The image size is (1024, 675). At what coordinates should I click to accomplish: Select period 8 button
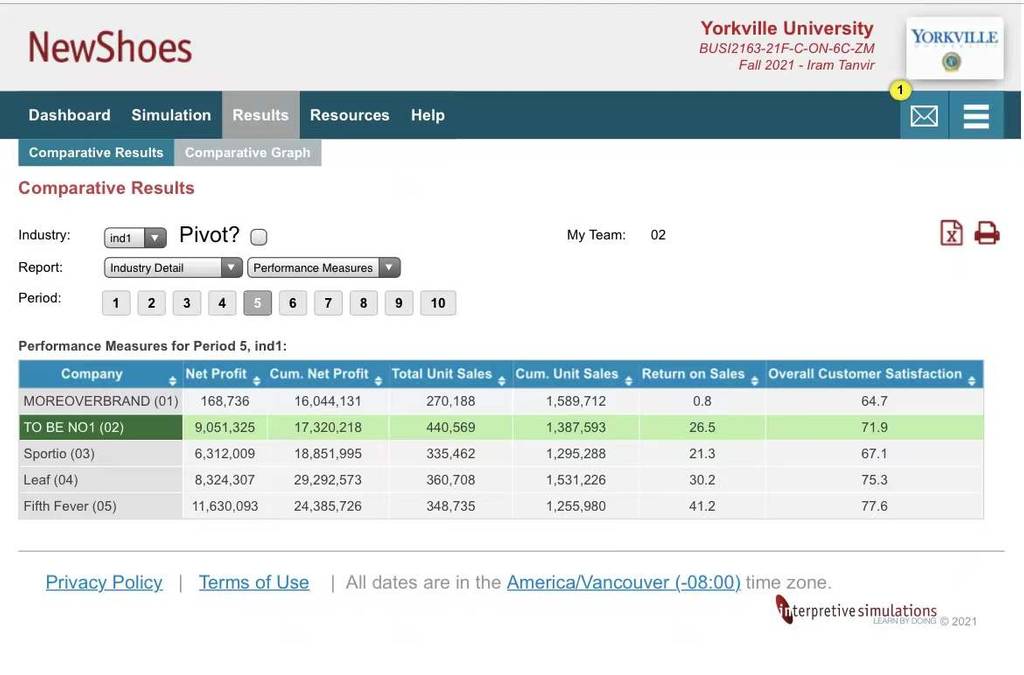pyautogui.click(x=363, y=303)
